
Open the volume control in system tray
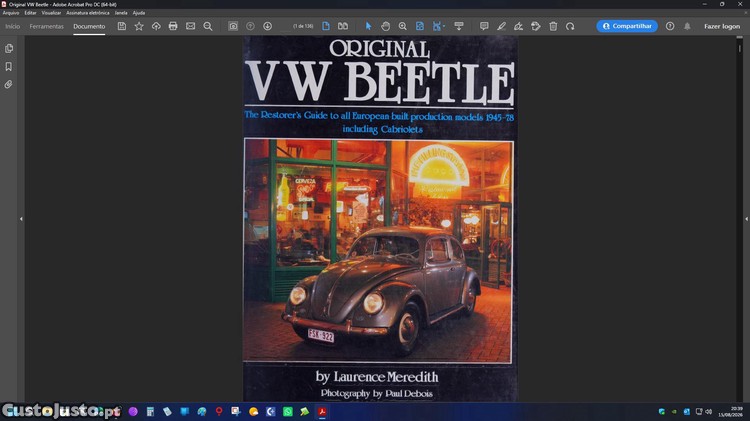point(708,411)
